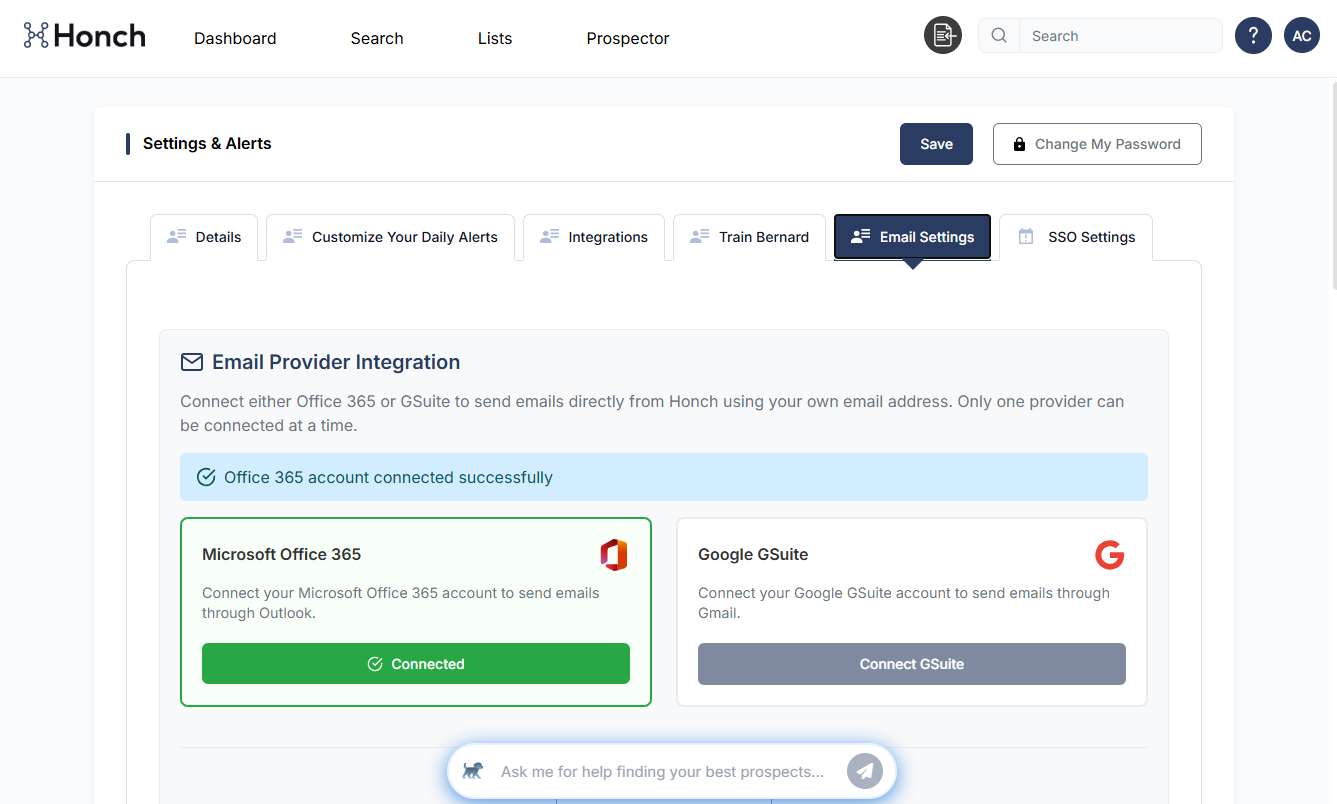The width and height of the screenshot is (1337, 804).
Task: Click the lock icon on Change My Password
Action: [x=1019, y=143]
